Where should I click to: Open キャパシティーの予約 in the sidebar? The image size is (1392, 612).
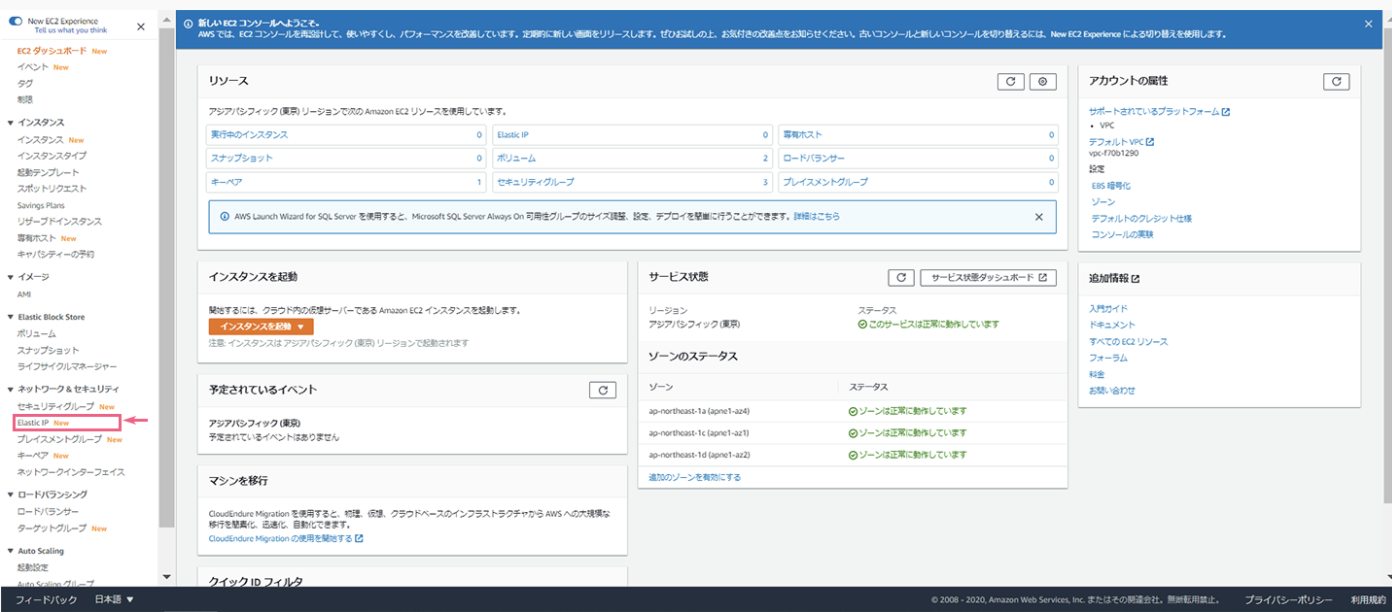pyautogui.click(x=56, y=254)
